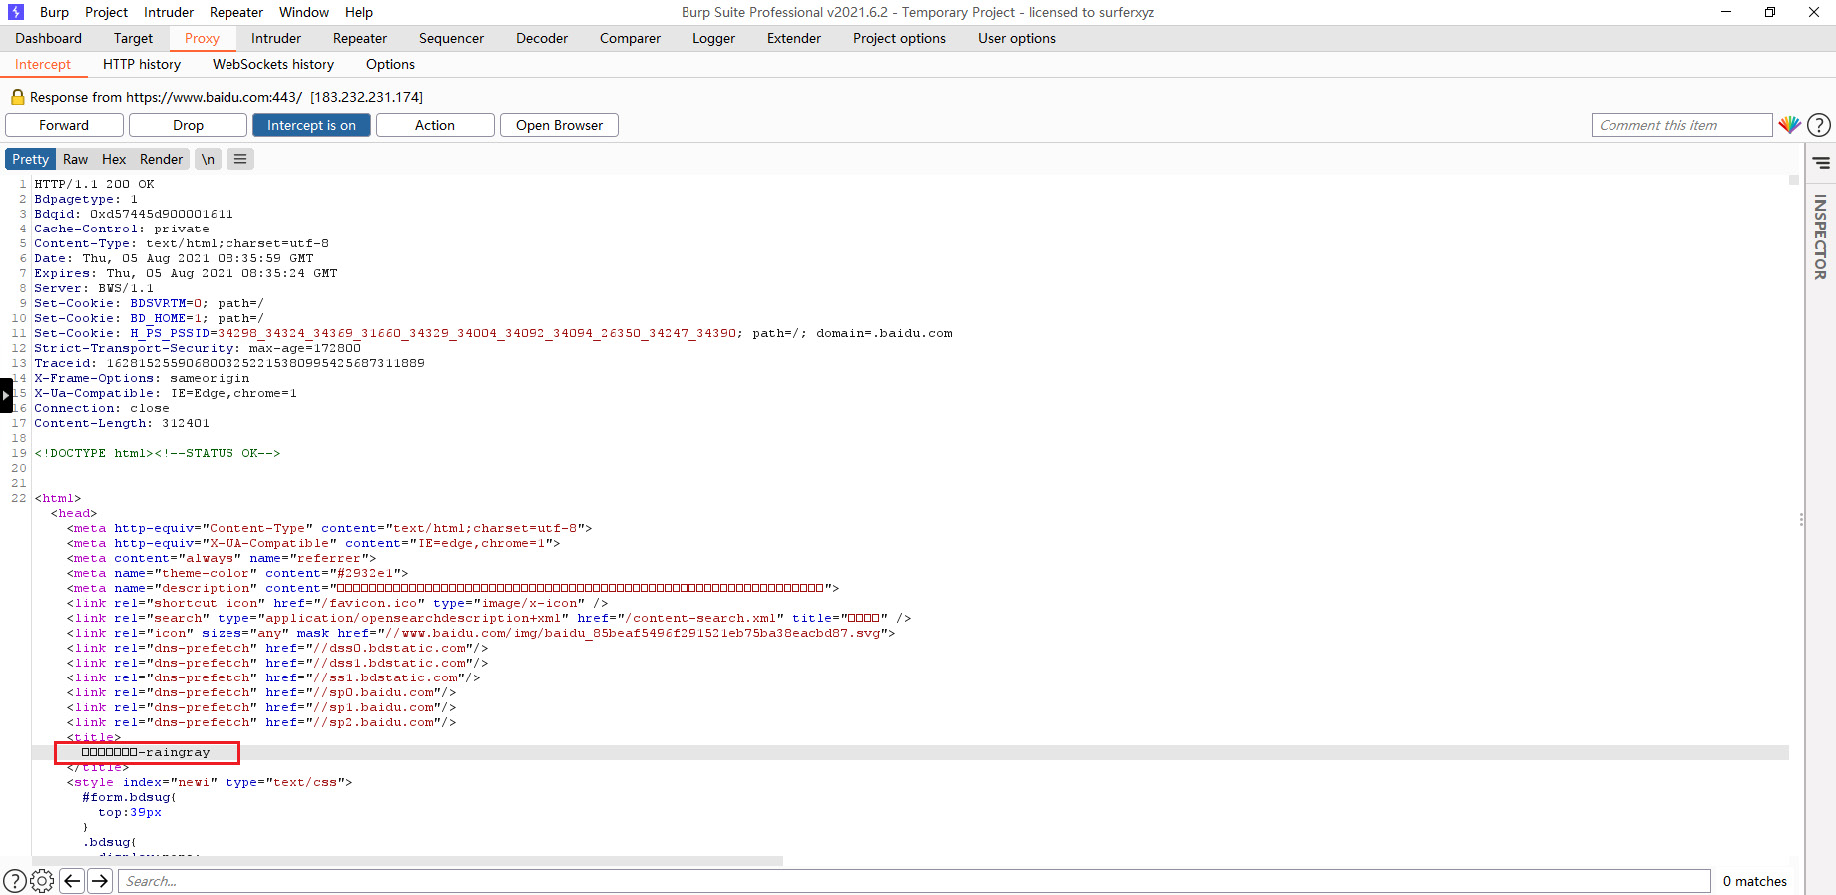Open the proxy Options sub-tab

(x=390, y=64)
